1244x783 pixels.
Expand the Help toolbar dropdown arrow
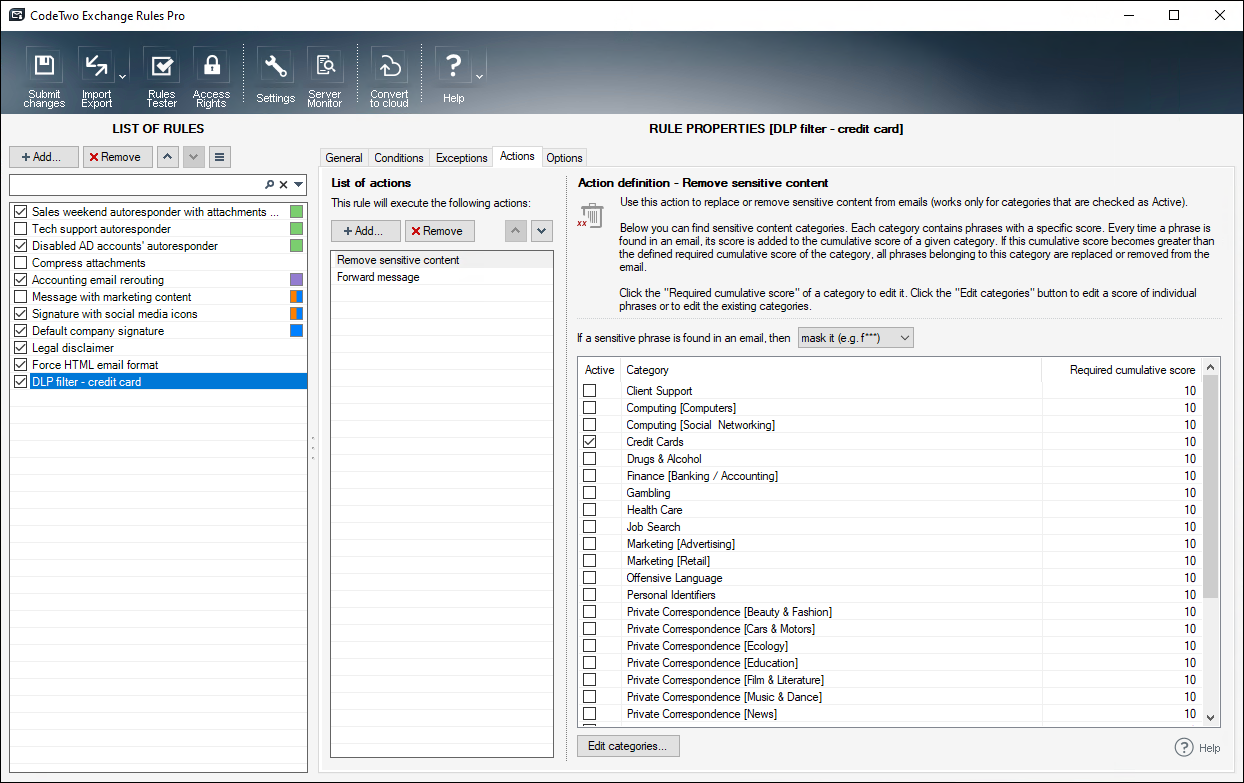479,77
